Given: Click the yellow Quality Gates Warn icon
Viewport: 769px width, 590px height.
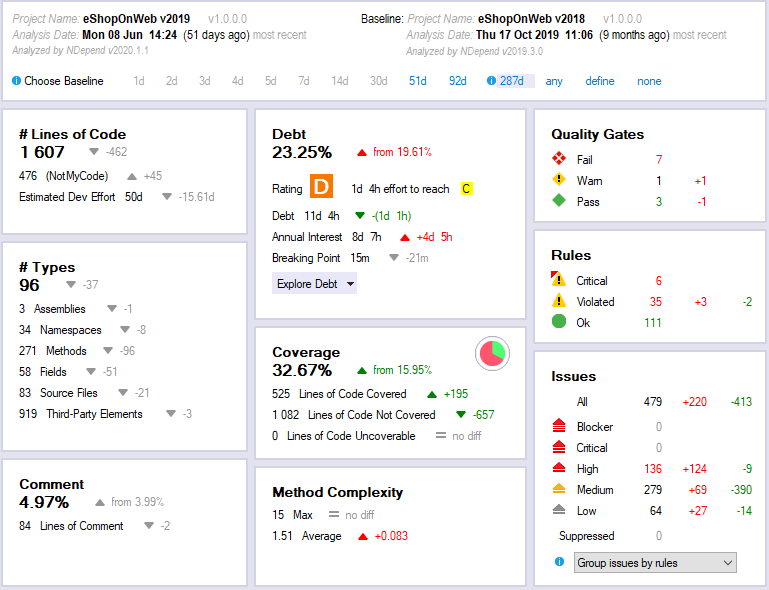Looking at the screenshot, I should (560, 180).
